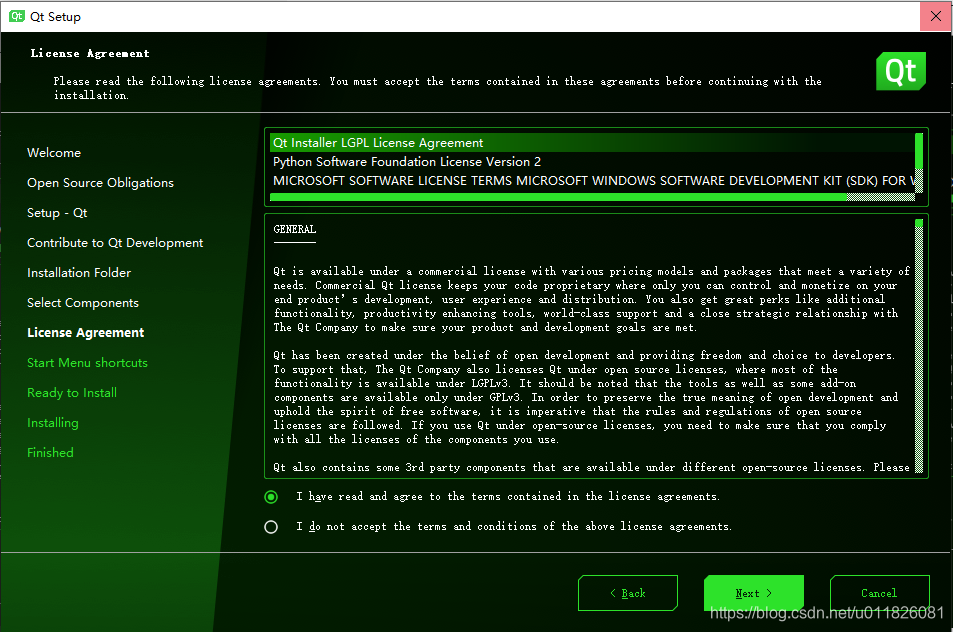
Task: Click the License Agreement page title
Action: pos(90,53)
